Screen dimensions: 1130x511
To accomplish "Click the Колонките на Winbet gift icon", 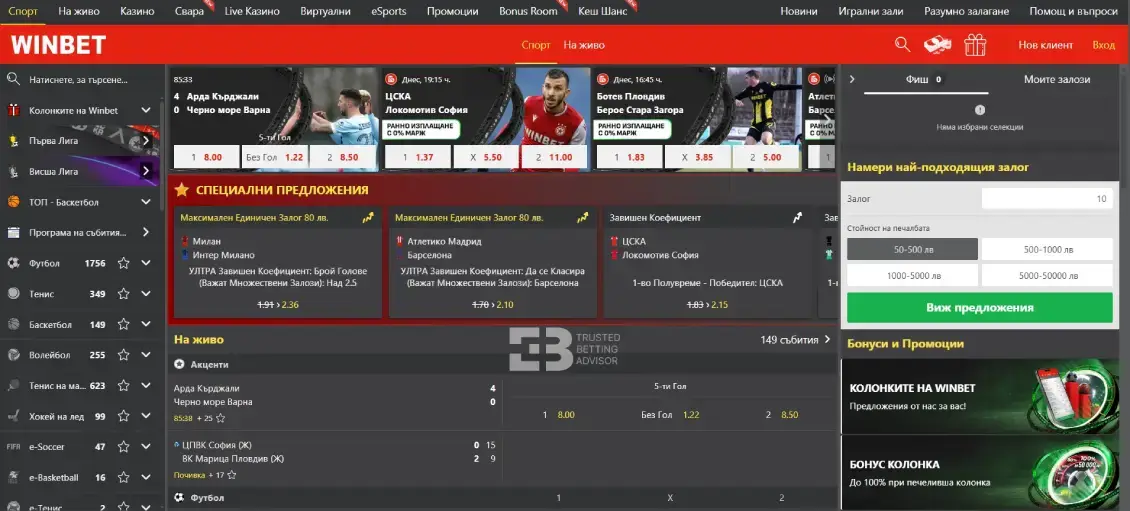I will [13, 110].
